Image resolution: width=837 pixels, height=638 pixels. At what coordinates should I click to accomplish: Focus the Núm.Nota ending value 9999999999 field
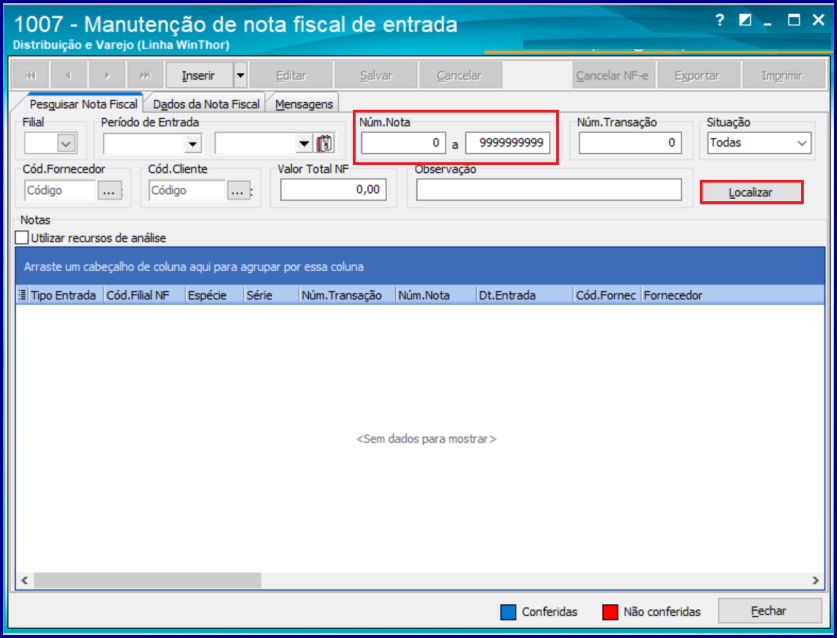pyautogui.click(x=508, y=143)
